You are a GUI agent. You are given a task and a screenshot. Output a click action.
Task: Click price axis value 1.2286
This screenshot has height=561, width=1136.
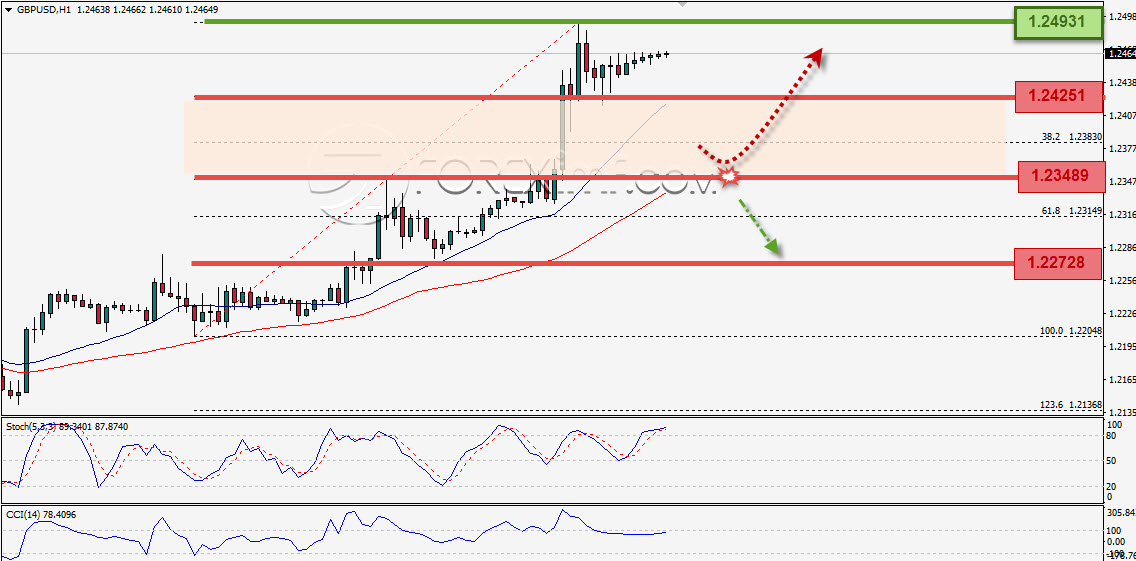click(x=1122, y=247)
